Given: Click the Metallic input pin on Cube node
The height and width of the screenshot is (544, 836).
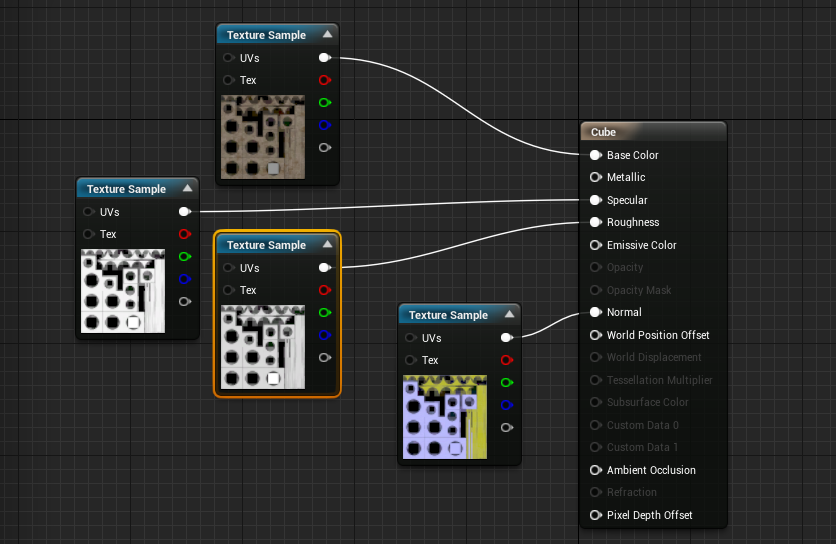Looking at the screenshot, I should point(595,178).
